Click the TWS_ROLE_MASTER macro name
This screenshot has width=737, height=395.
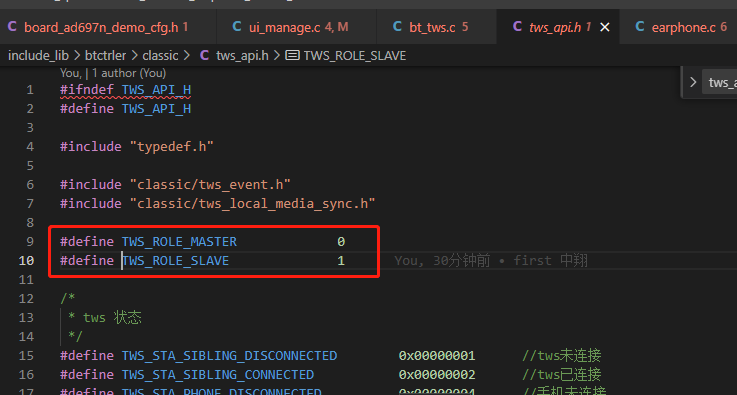180,242
